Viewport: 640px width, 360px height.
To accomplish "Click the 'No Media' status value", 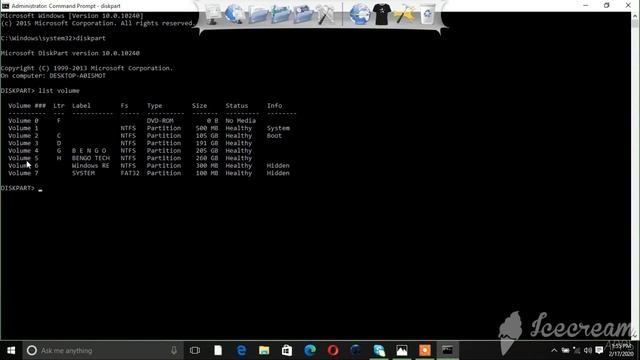I will (x=241, y=121).
